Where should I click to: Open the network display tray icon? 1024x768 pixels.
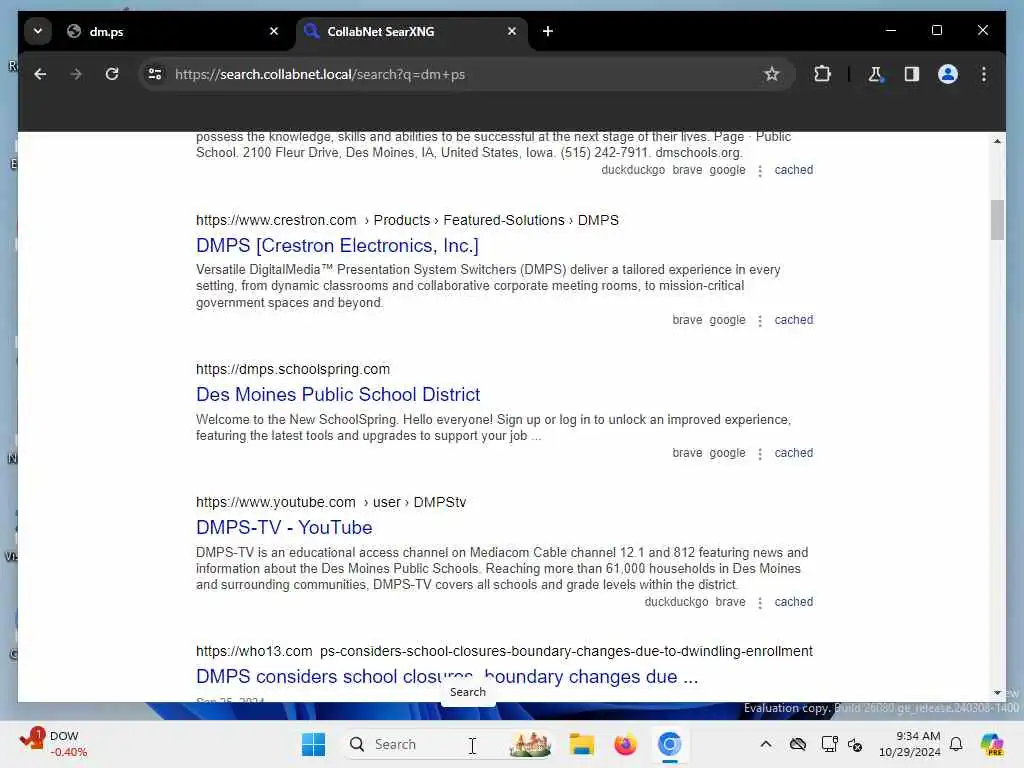829,744
